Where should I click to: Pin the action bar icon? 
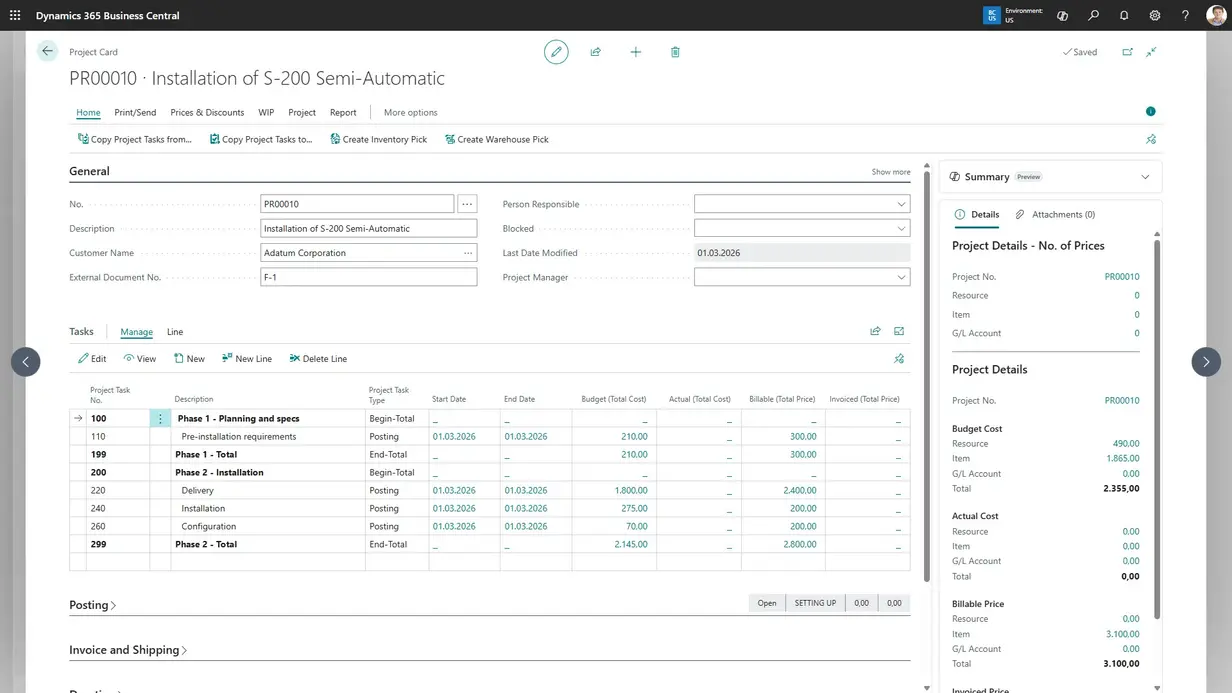[1151, 139]
